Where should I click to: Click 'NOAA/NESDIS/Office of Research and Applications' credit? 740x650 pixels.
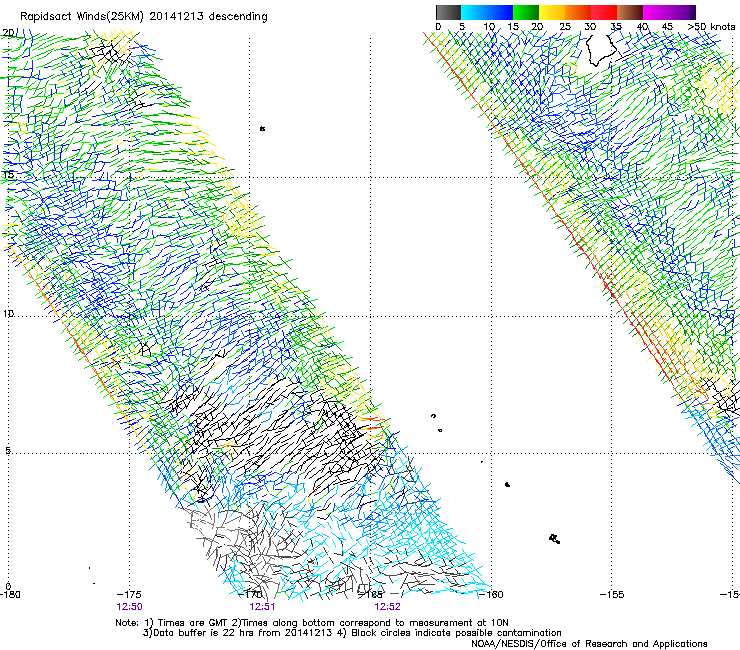(x=589, y=643)
